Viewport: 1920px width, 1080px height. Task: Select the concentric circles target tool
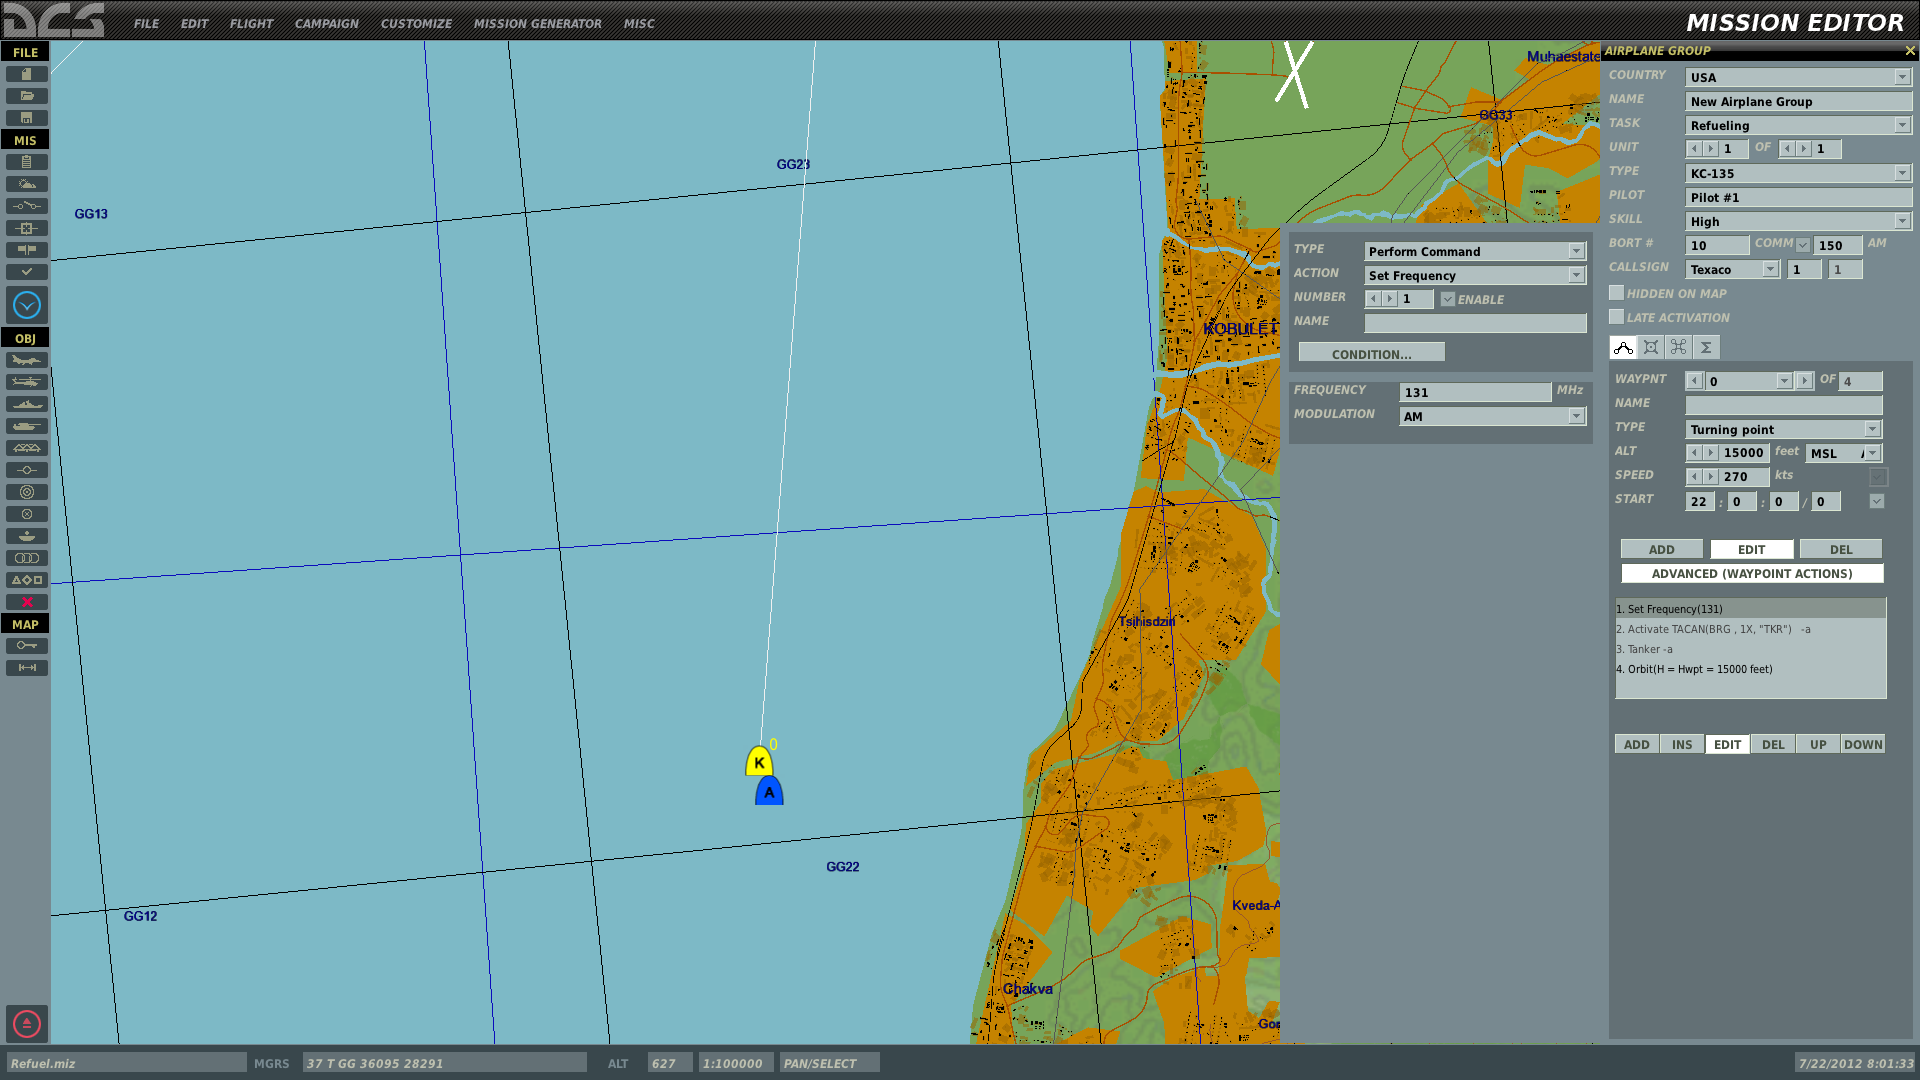[26, 492]
